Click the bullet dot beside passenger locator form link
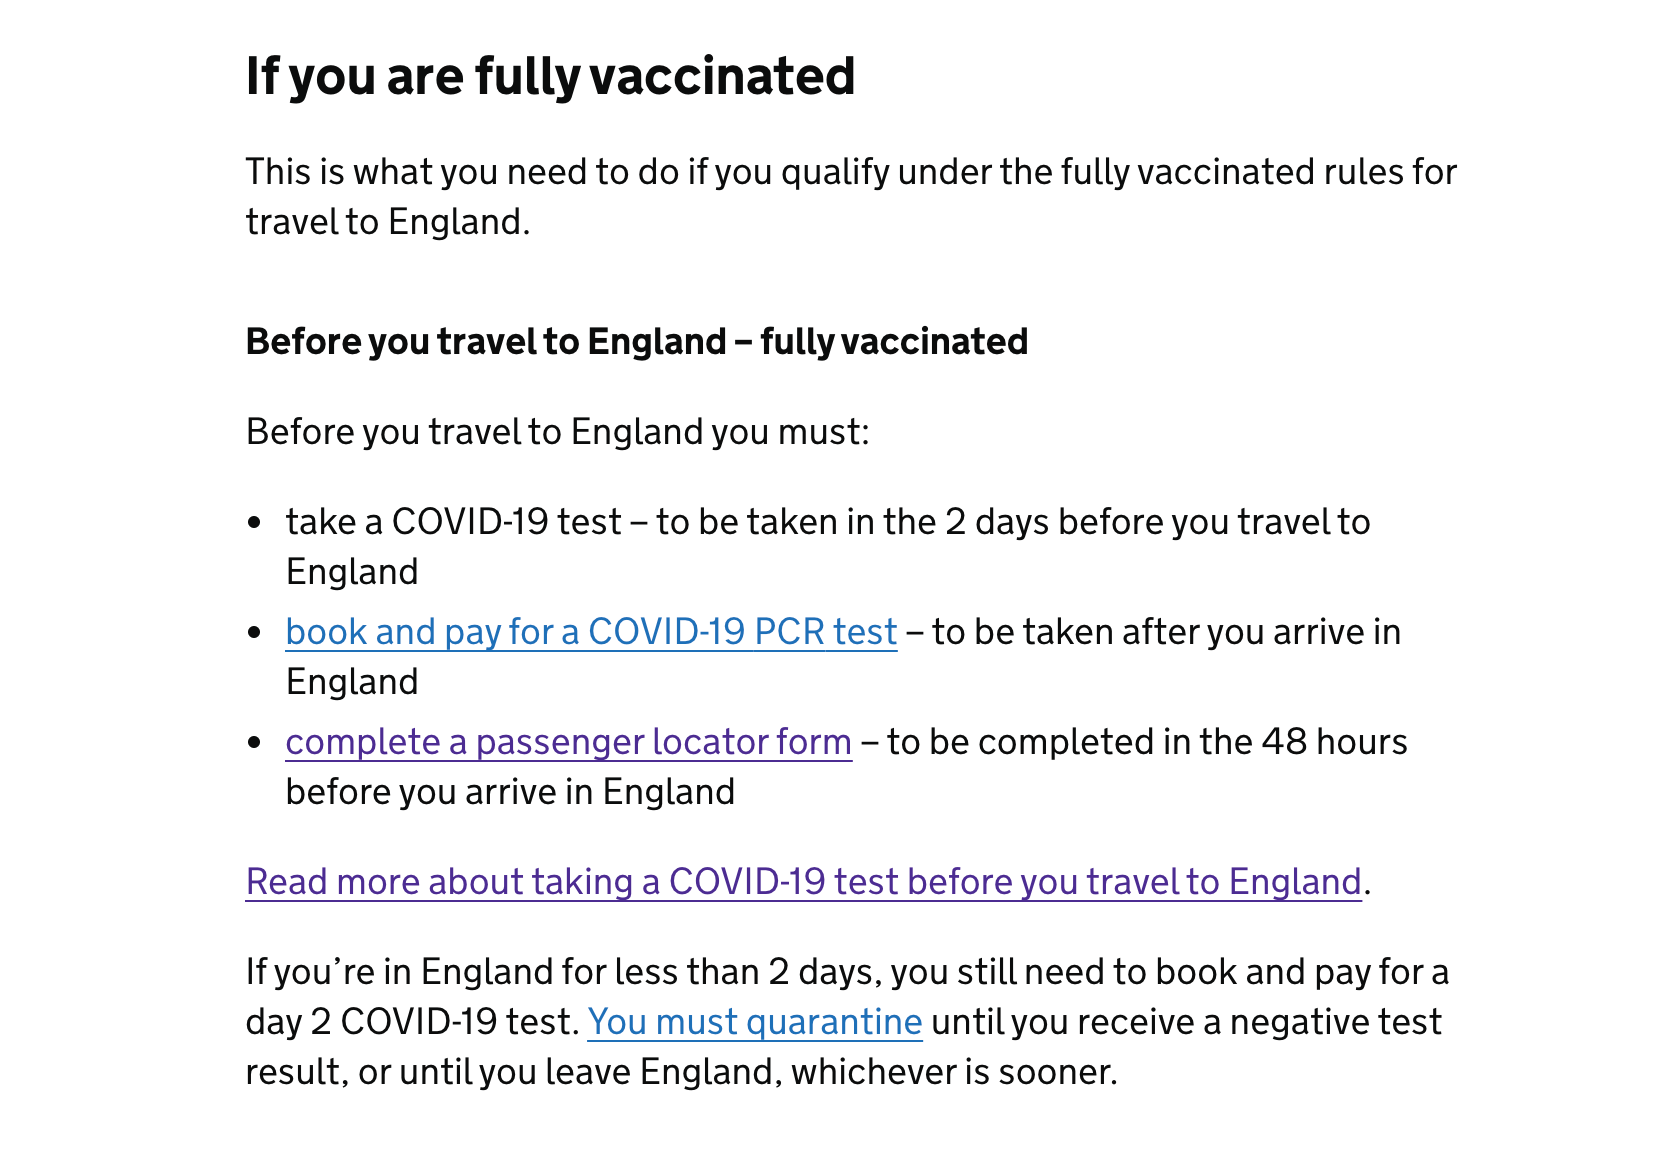This screenshot has height=1152, width=1658. tap(254, 742)
